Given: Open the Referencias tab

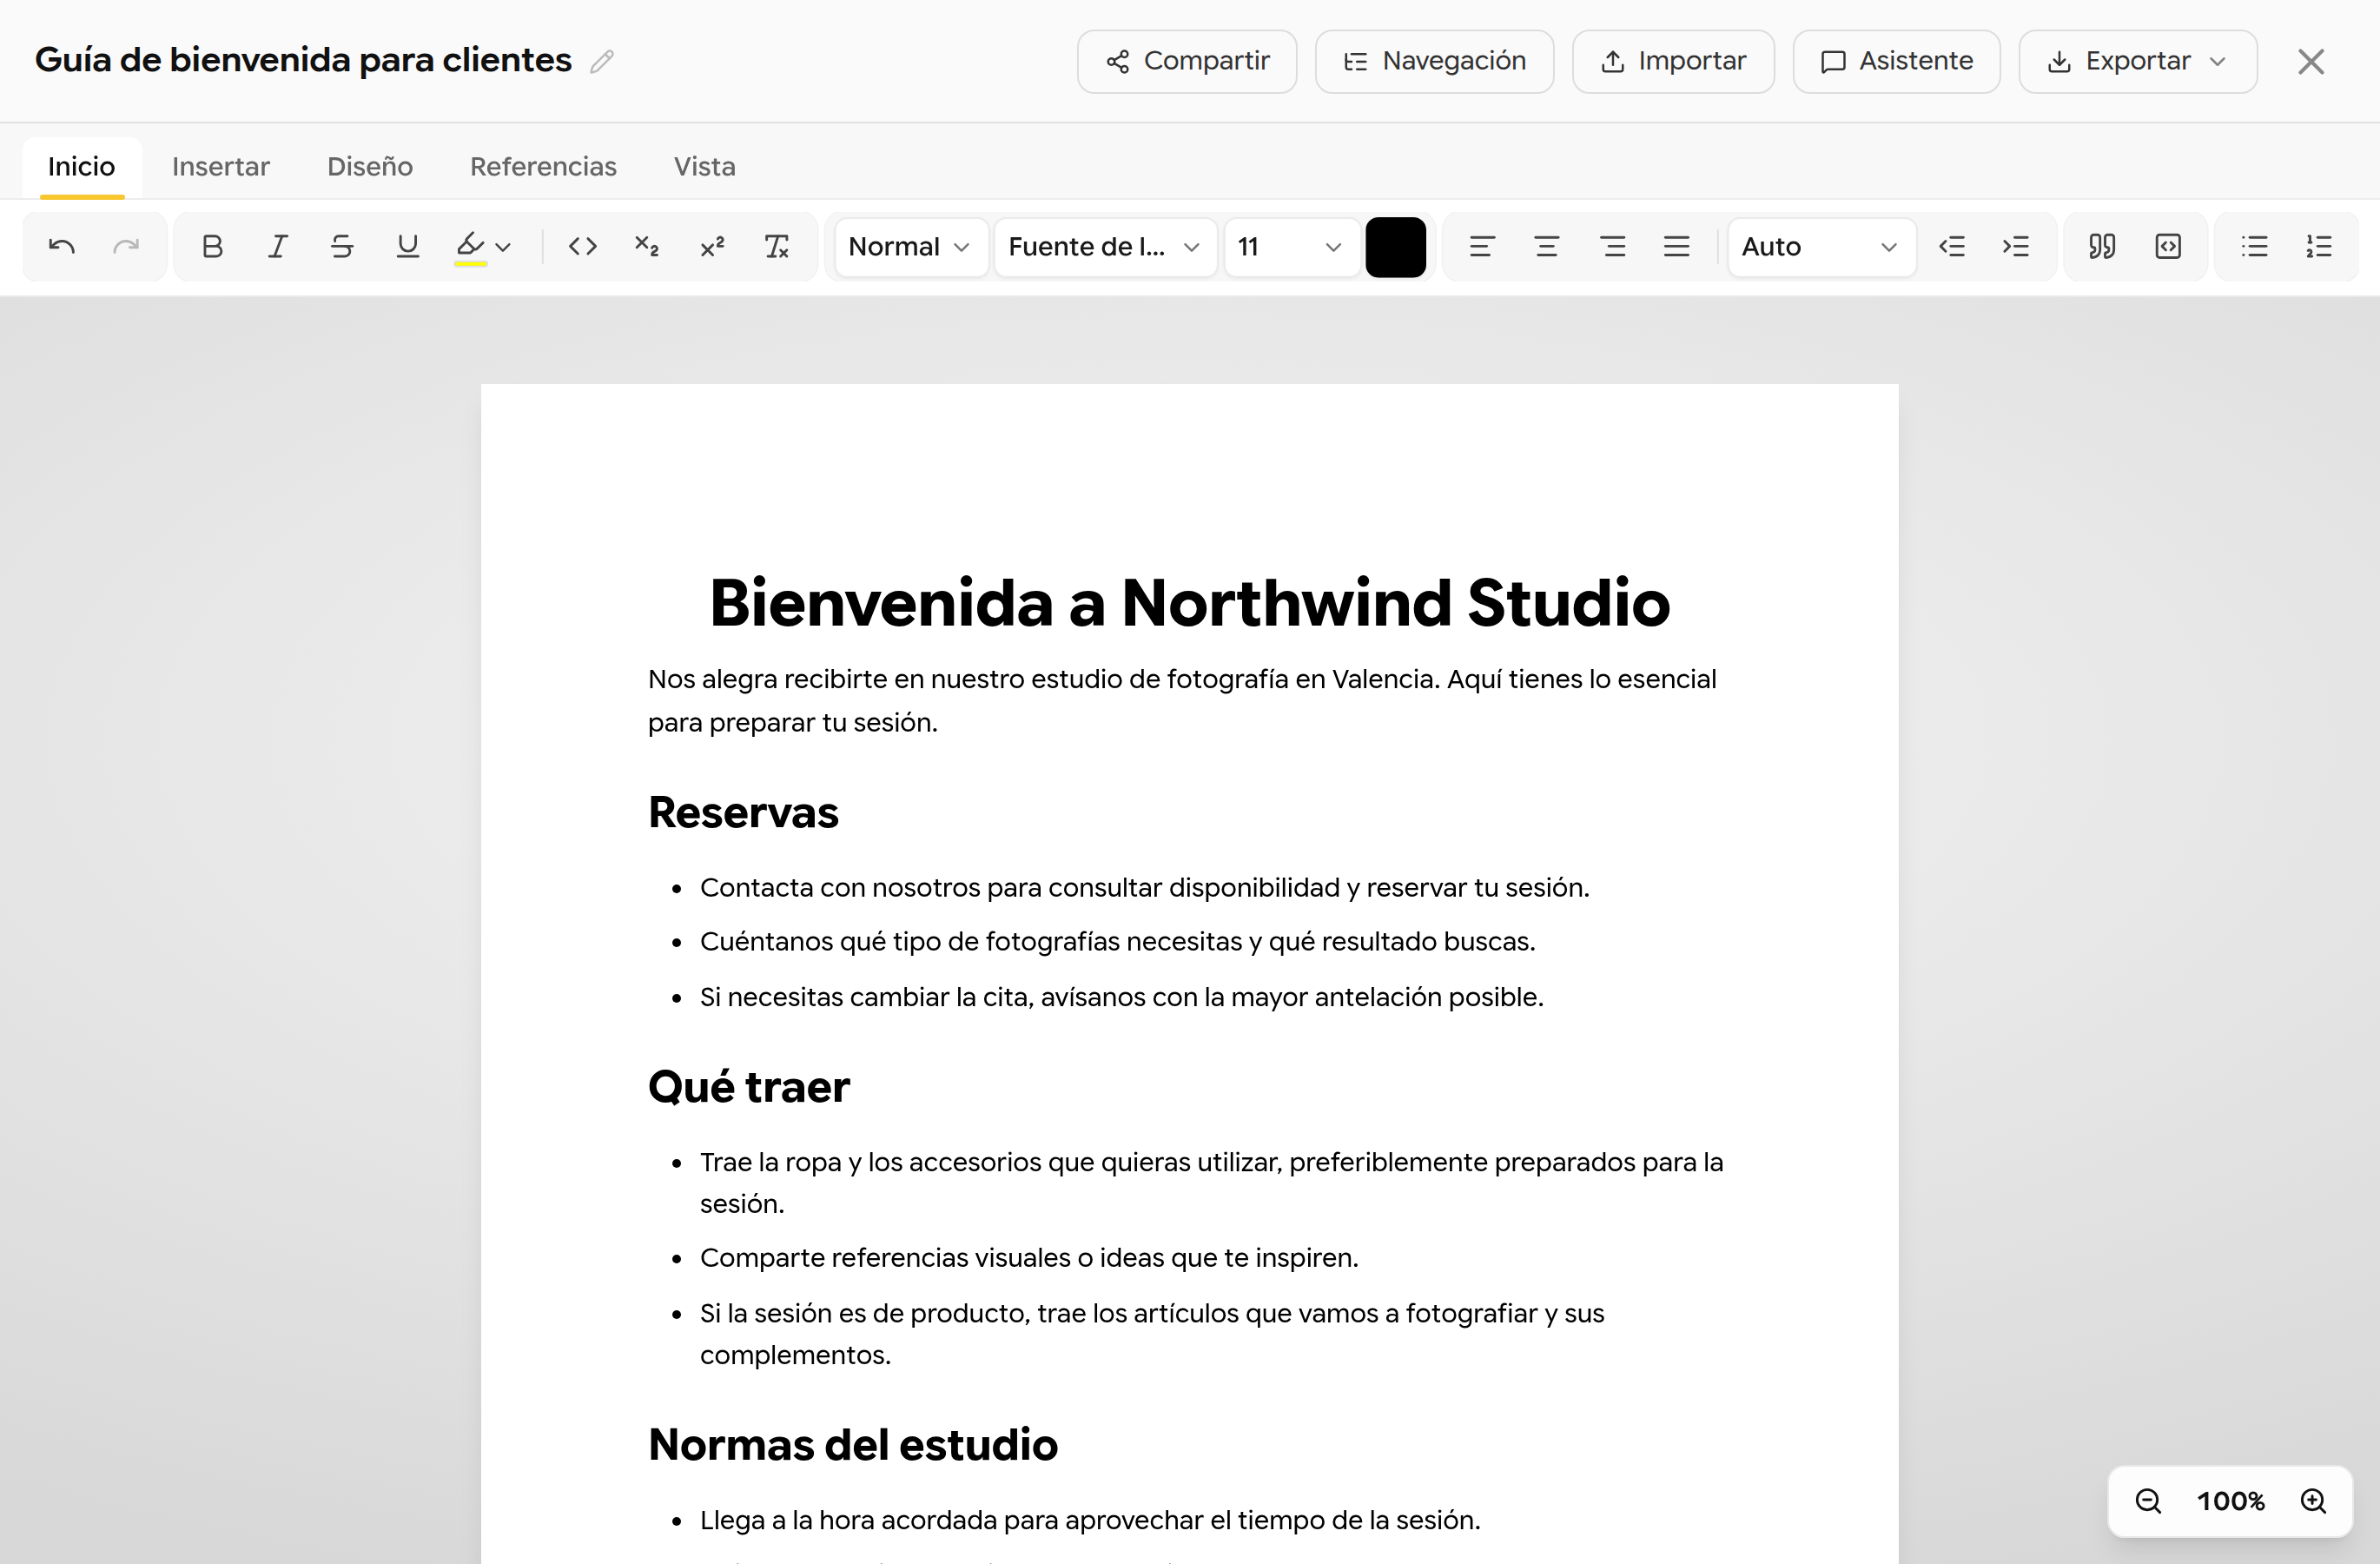Looking at the screenshot, I should (x=543, y=167).
